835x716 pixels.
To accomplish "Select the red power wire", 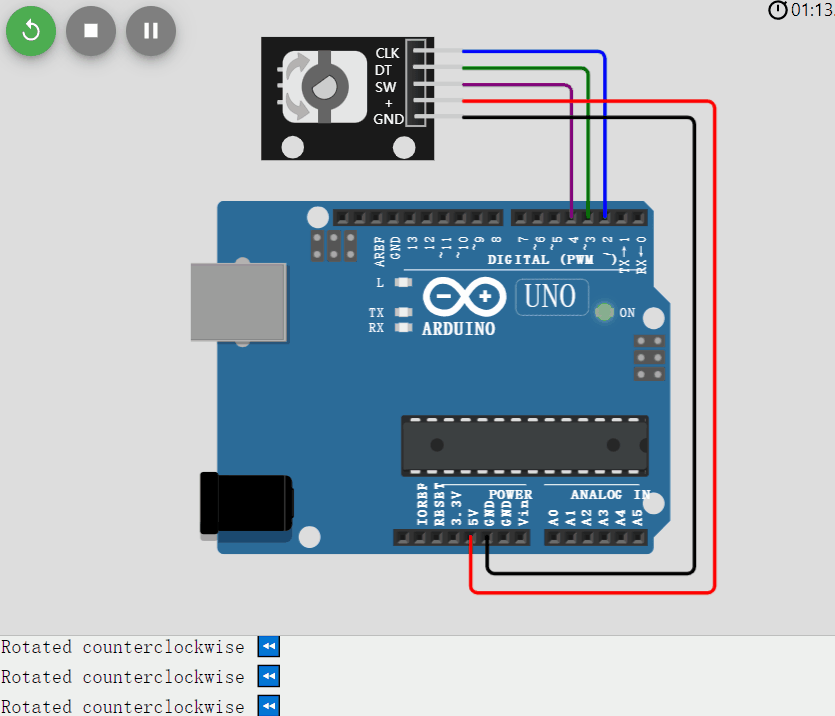I will tap(714, 346).
